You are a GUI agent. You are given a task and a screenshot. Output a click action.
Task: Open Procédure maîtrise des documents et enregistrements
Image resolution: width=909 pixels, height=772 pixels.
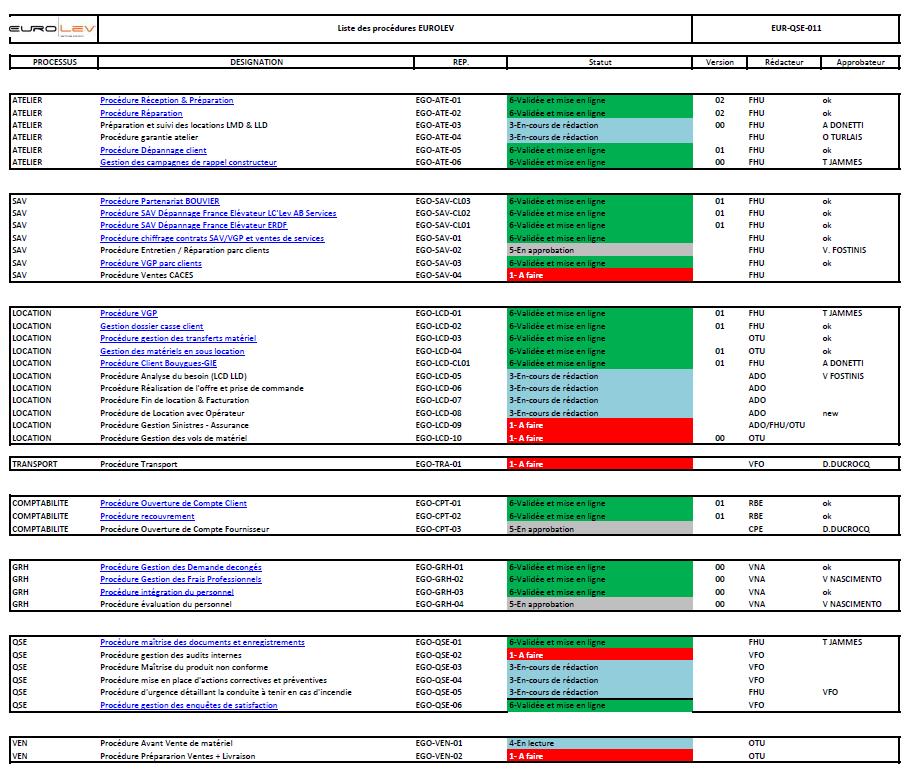point(202,642)
